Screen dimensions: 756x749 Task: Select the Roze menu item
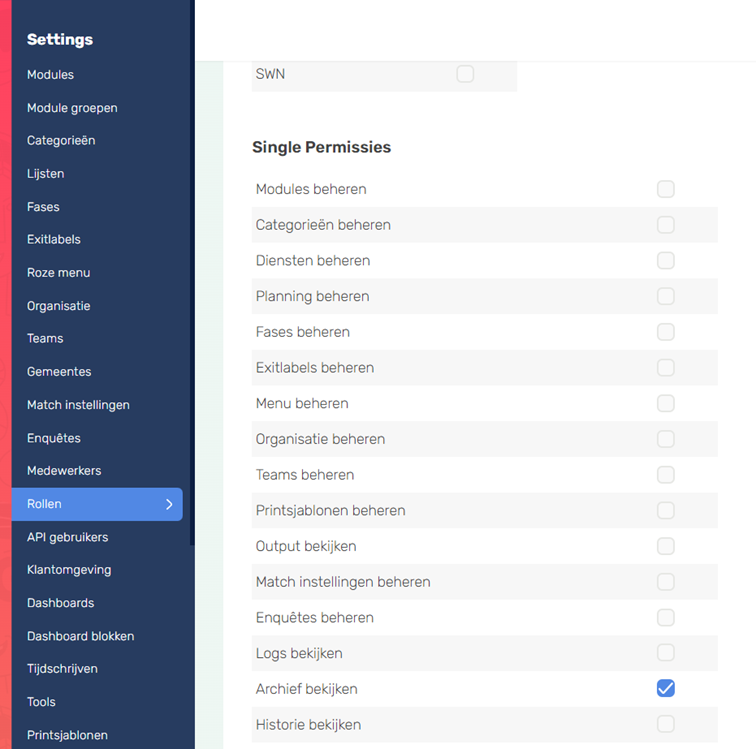[x=58, y=273]
